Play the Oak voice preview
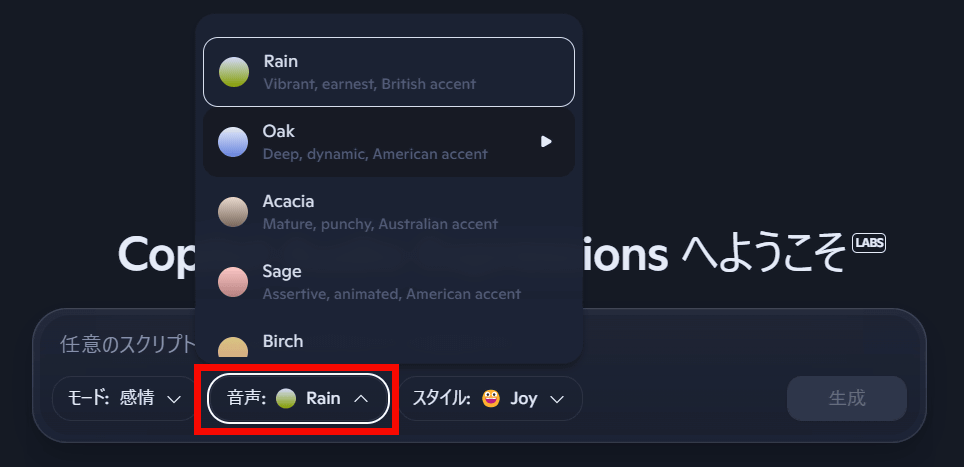Image resolution: width=964 pixels, height=467 pixels. (546, 142)
